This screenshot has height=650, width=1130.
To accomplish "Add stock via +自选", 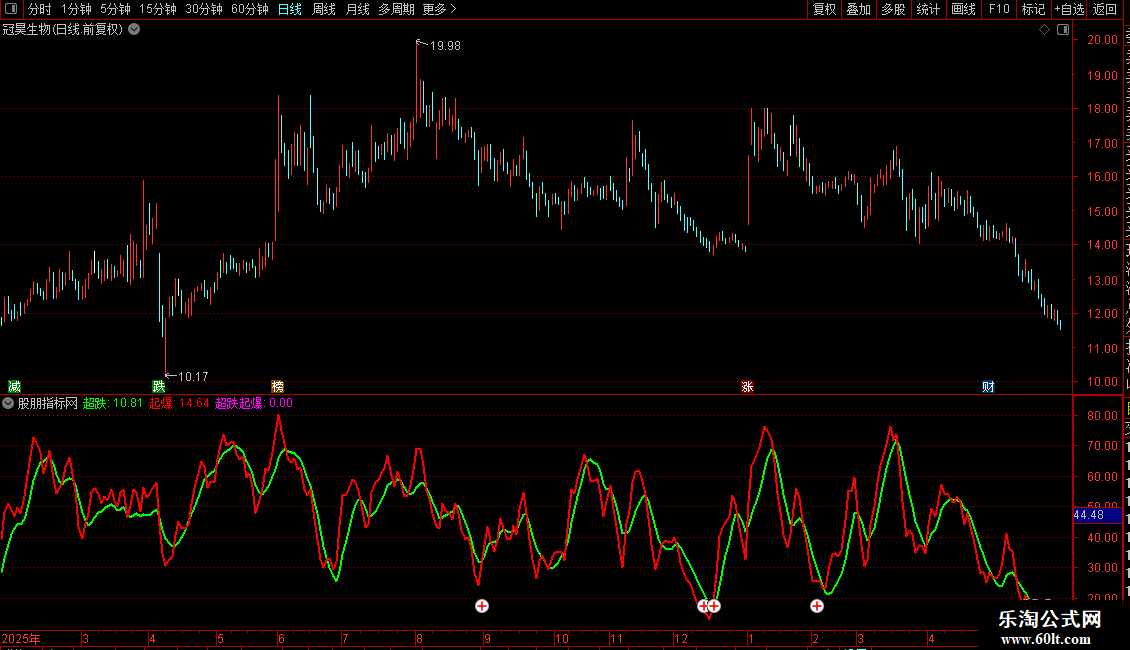I will click(x=1069, y=9).
